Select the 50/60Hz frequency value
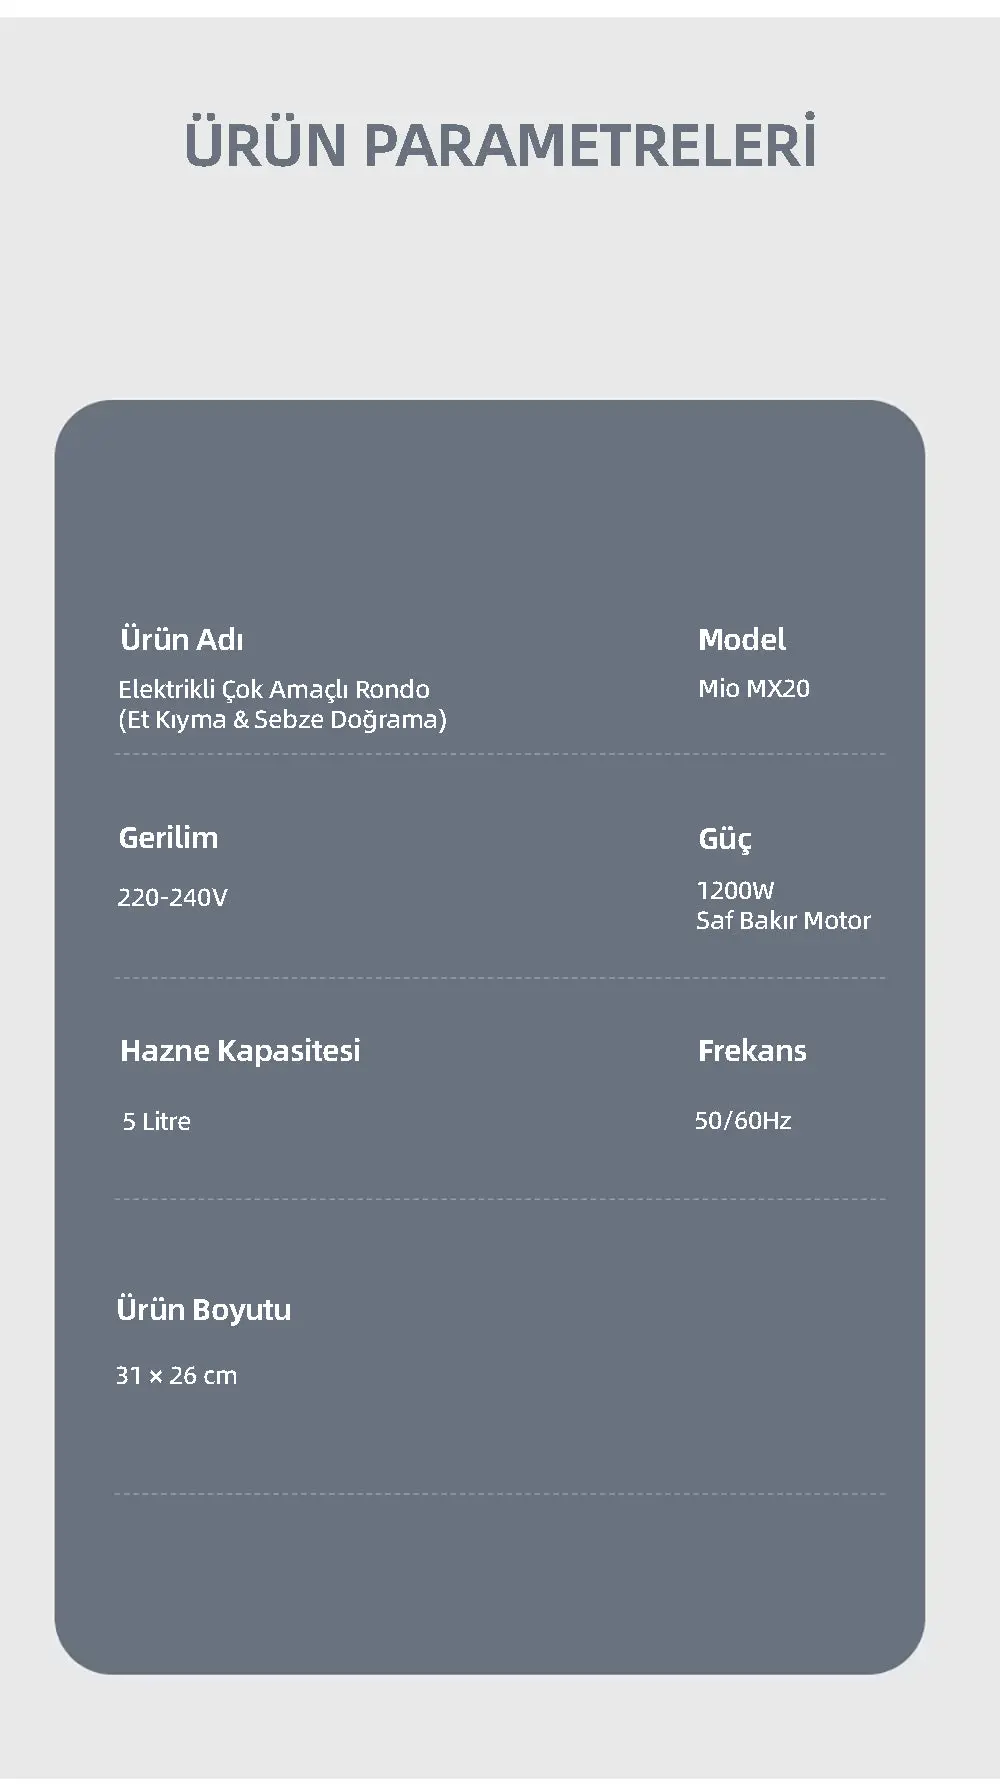 pos(743,1120)
